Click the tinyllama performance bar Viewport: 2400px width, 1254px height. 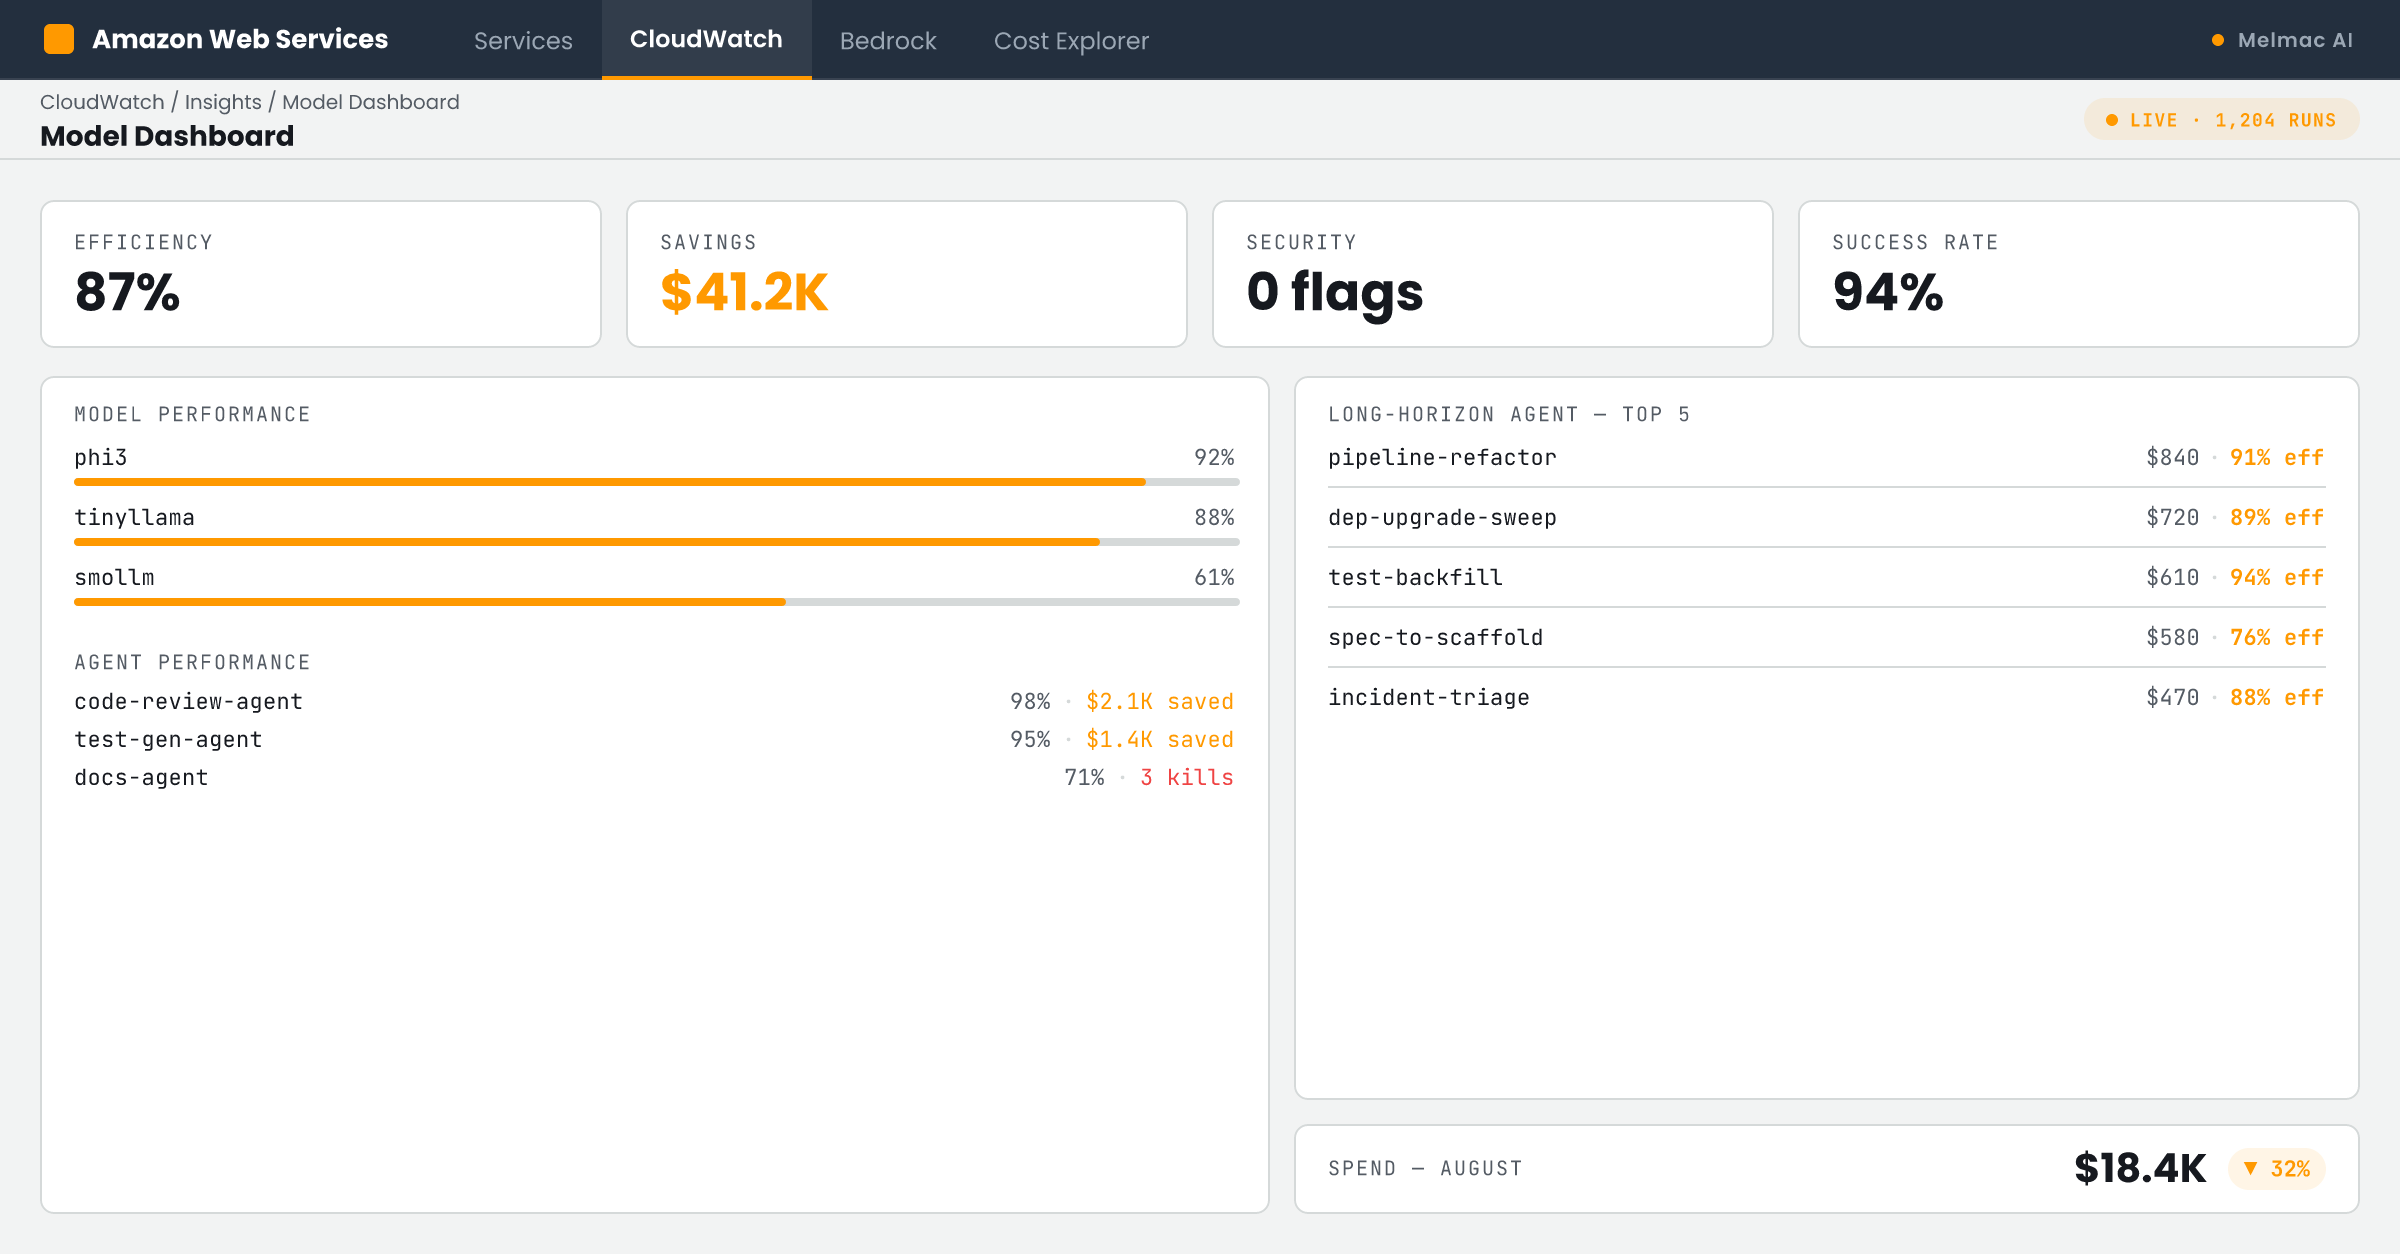tap(657, 542)
